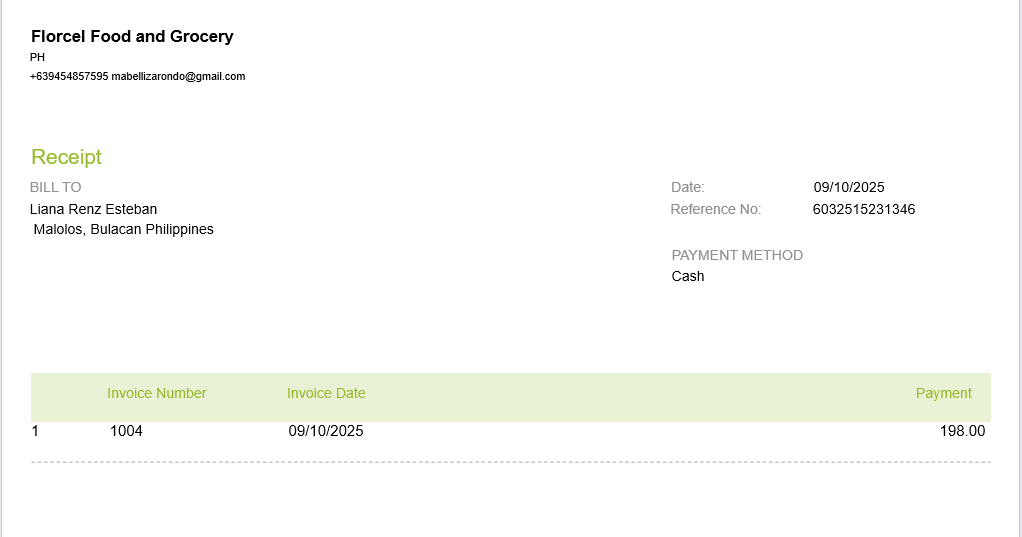
Task: Click the 09/10/2025 date in the invoice row
Action: pyautogui.click(x=326, y=431)
